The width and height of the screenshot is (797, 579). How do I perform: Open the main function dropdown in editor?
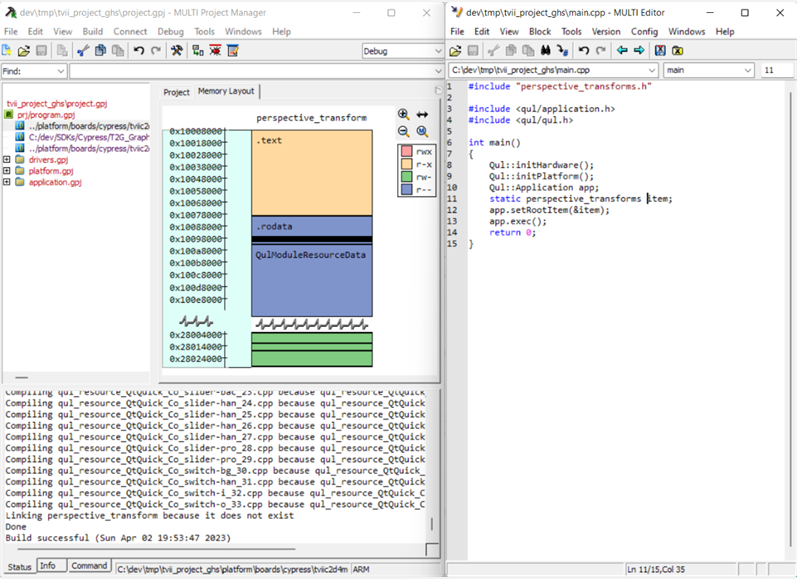(x=747, y=71)
